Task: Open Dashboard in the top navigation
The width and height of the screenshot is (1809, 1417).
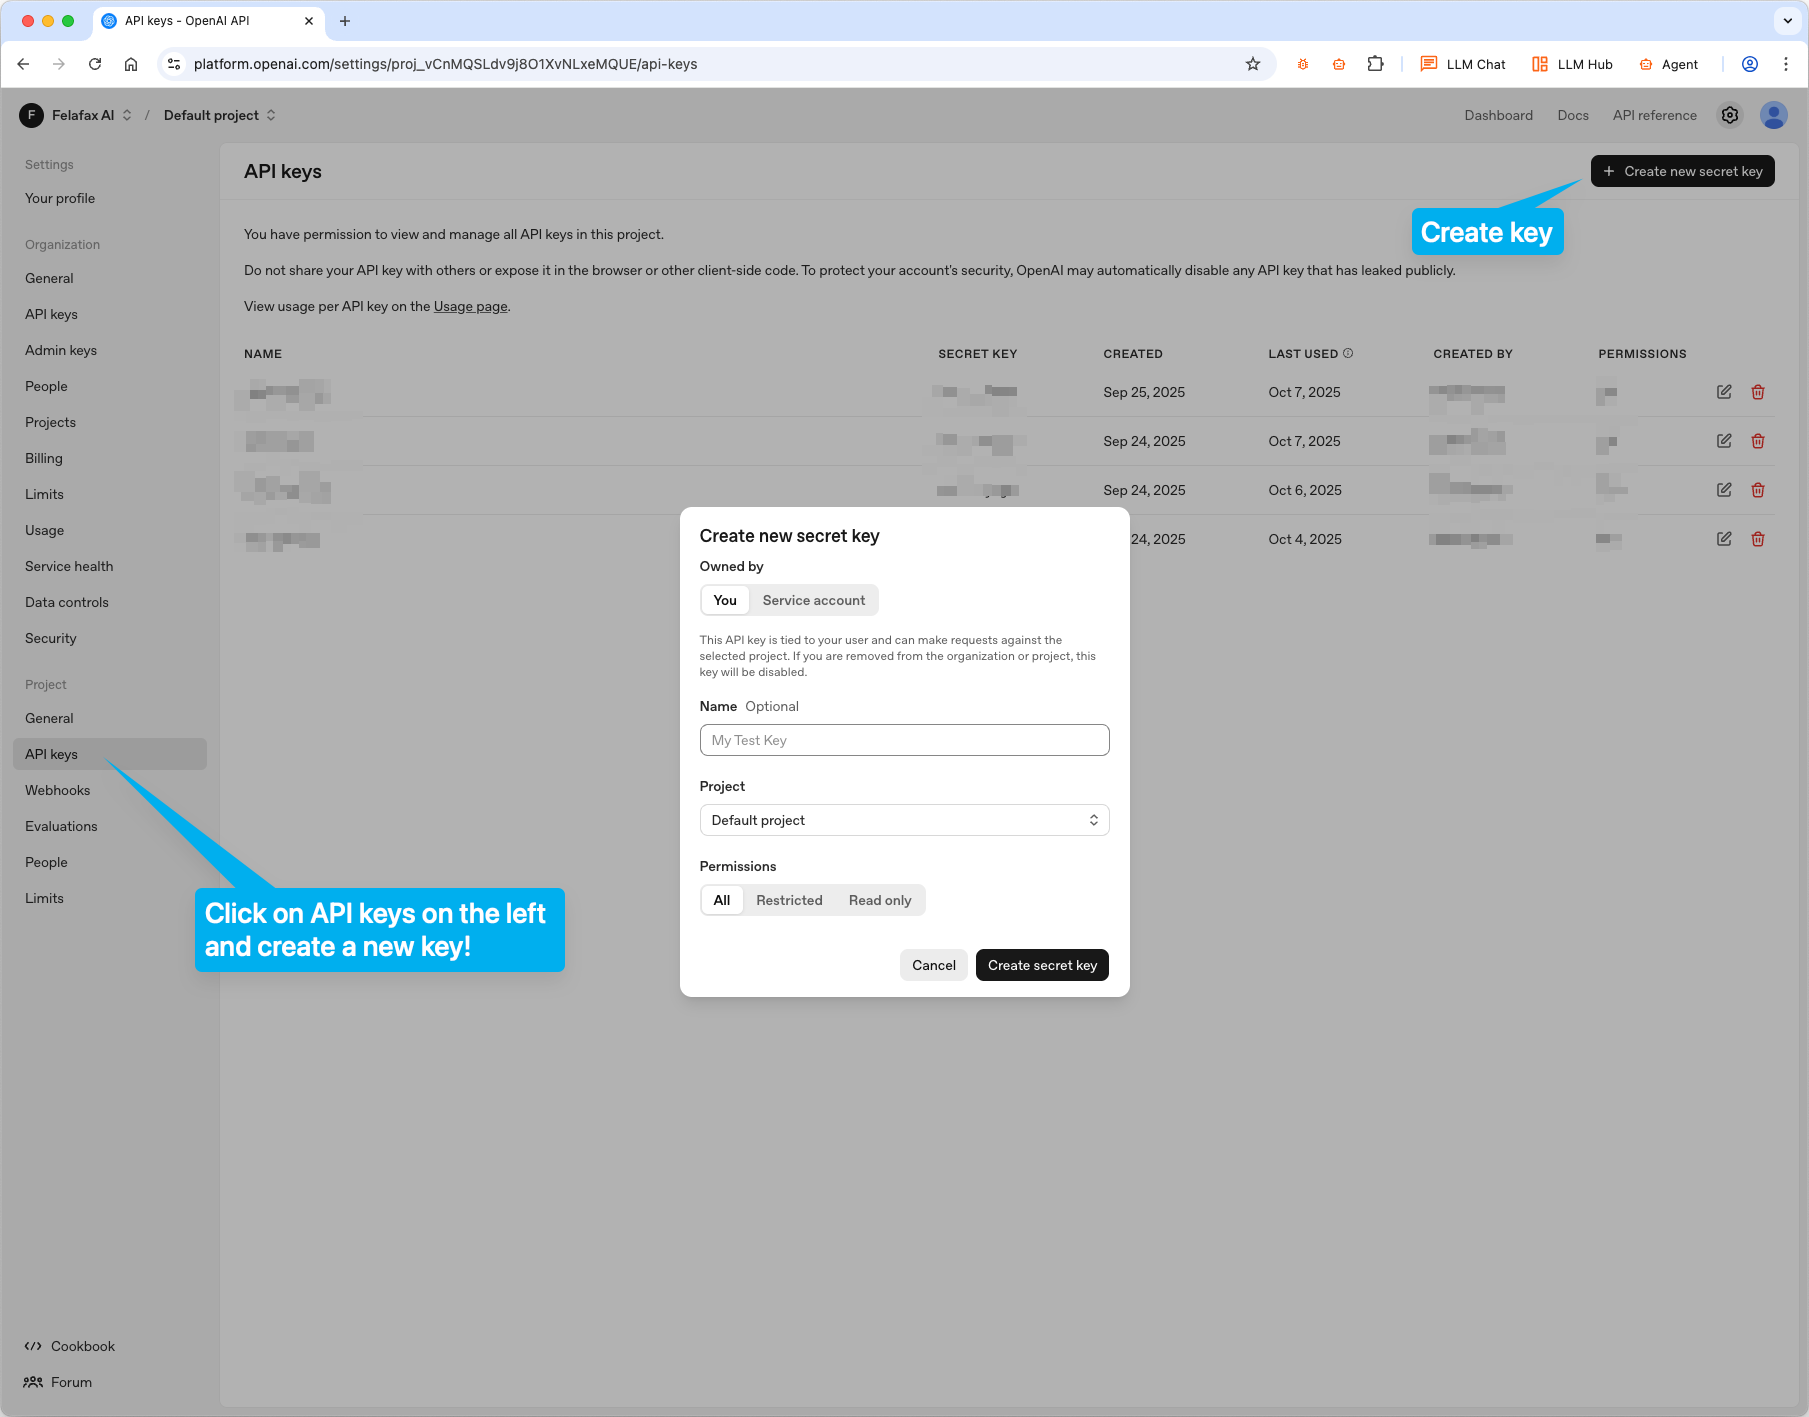Action: (1498, 115)
